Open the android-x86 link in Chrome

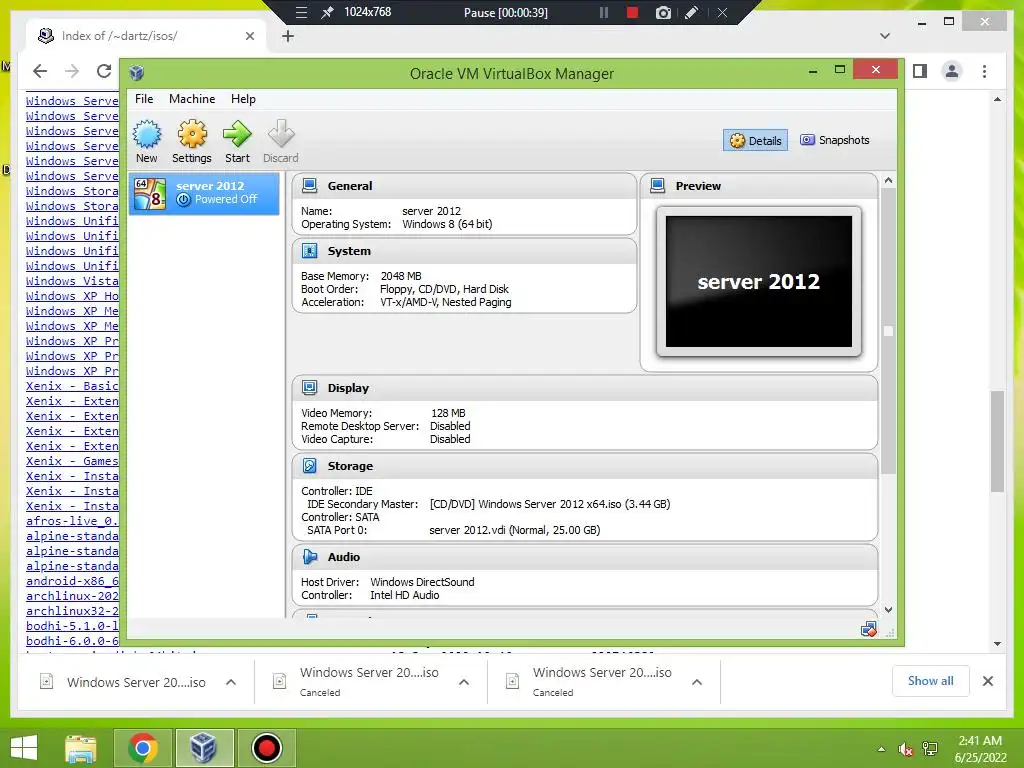pyautogui.click(x=72, y=581)
